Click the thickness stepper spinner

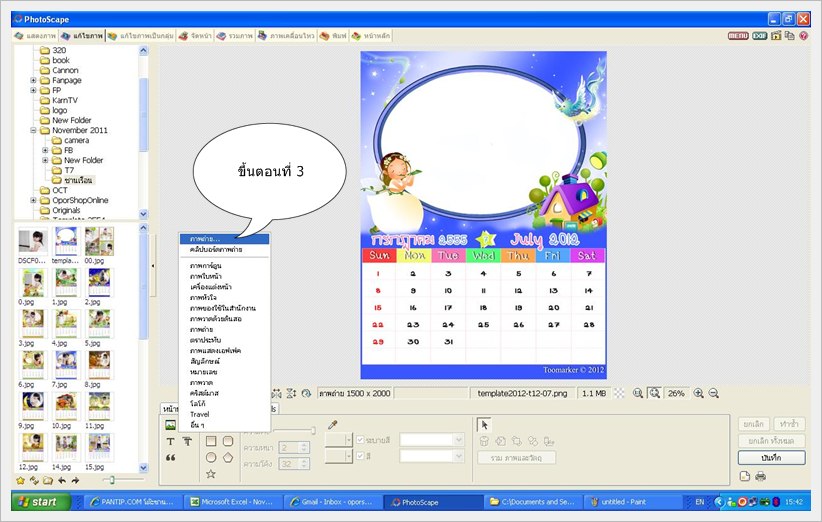tap(304, 448)
